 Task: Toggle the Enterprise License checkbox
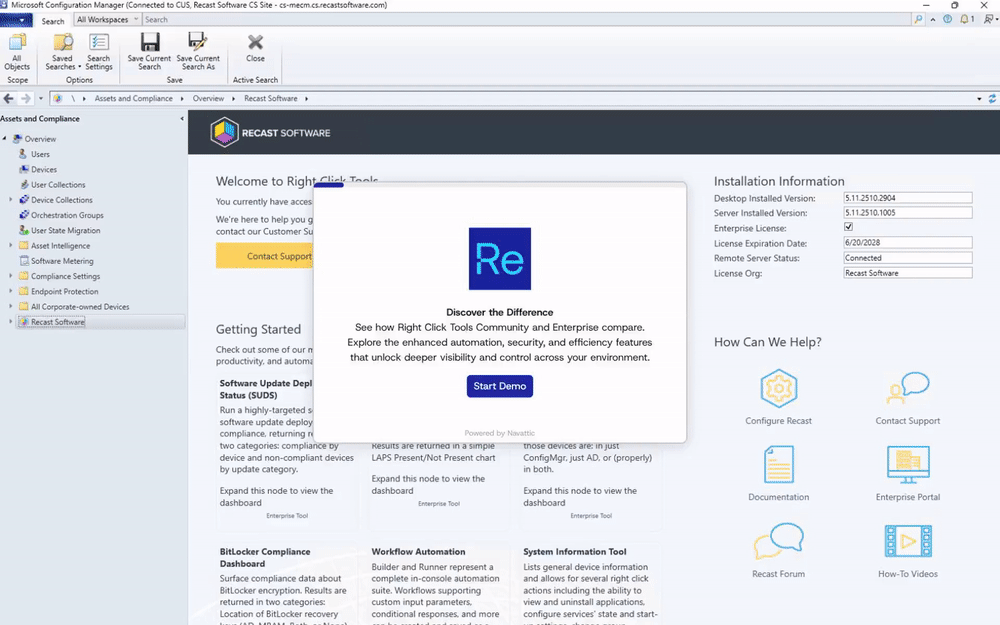[x=848, y=227]
